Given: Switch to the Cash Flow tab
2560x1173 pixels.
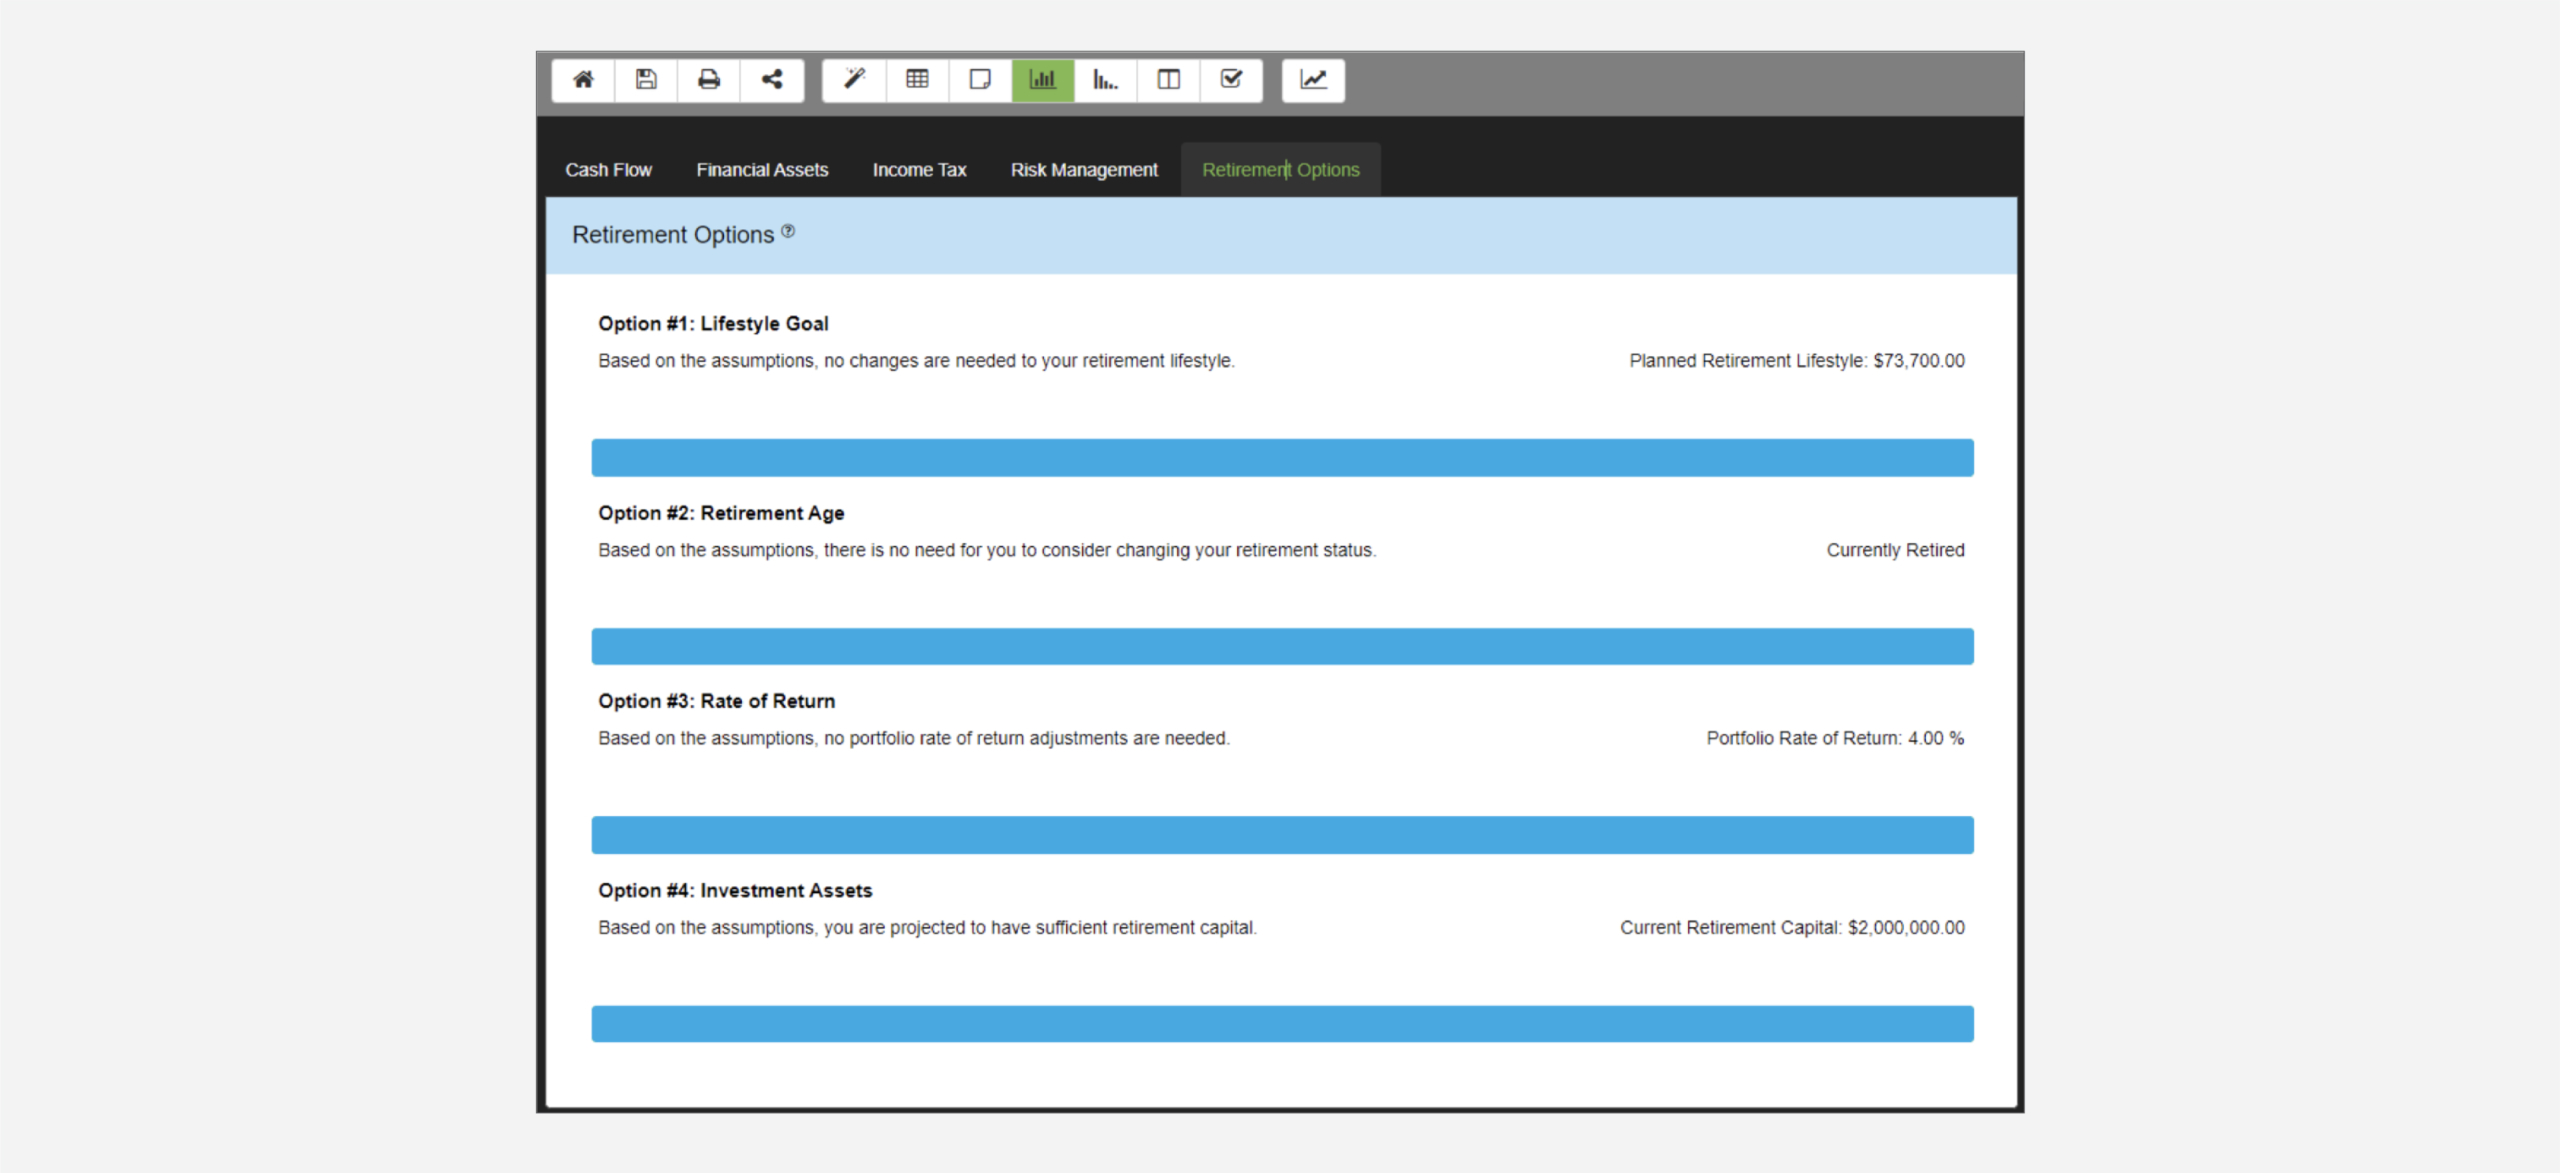Looking at the screenshot, I should (608, 170).
